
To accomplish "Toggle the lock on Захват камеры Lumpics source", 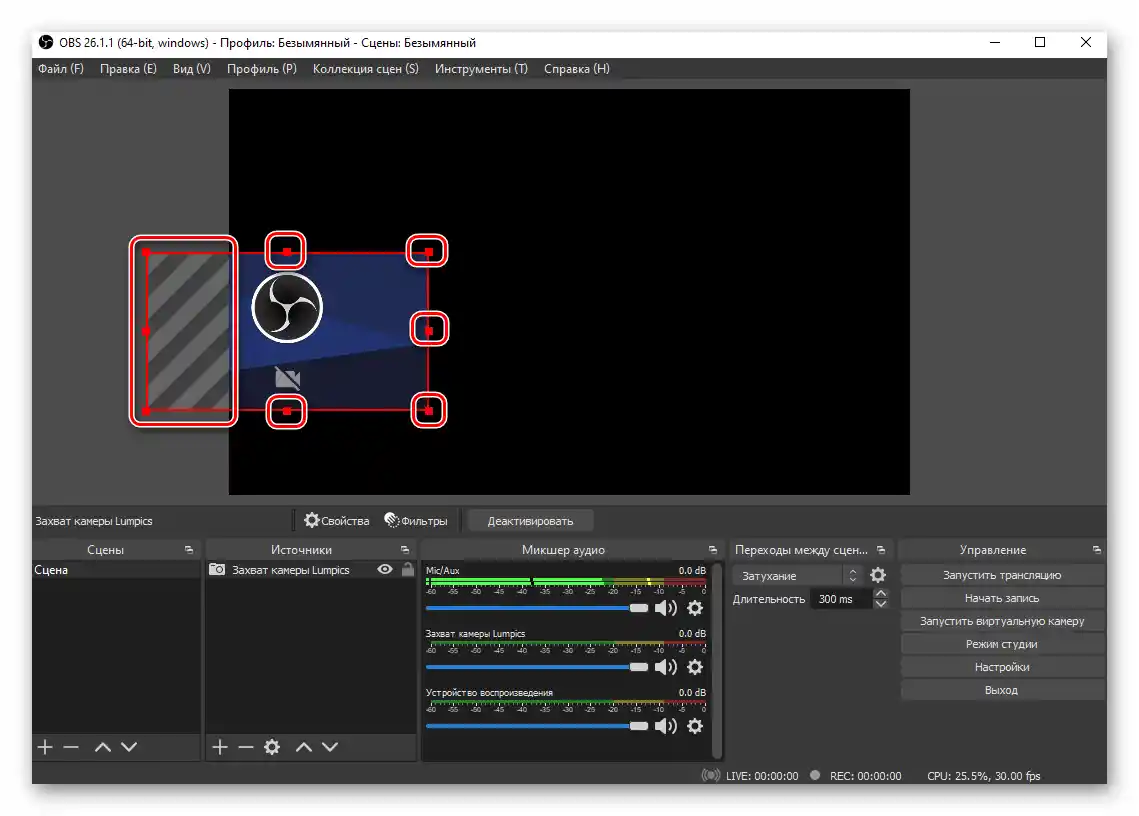I will 408,570.
